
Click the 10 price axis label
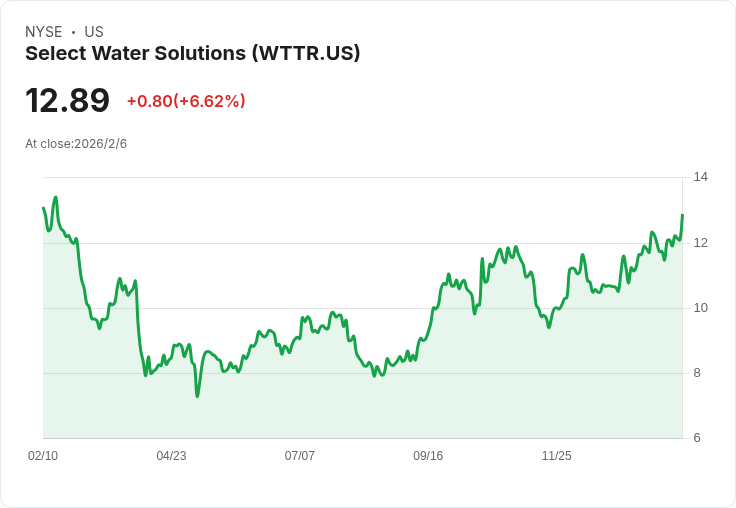click(x=700, y=308)
